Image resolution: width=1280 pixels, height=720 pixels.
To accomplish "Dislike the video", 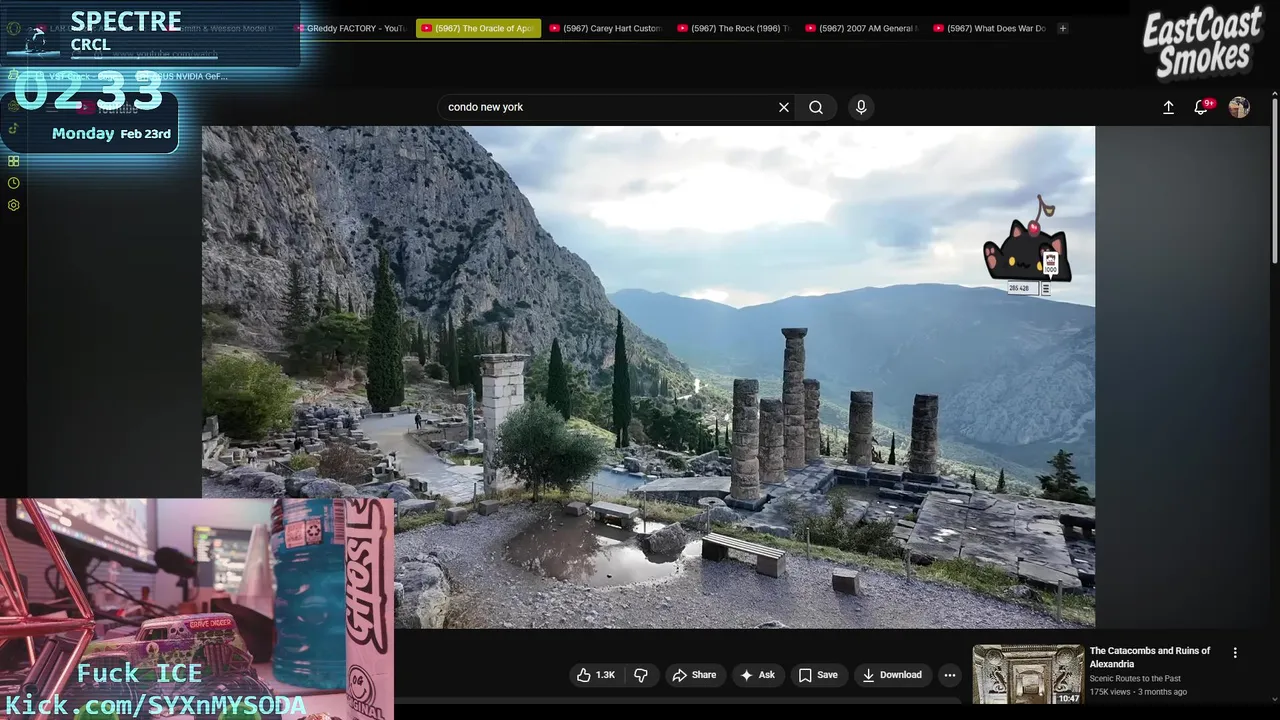I will pyautogui.click(x=641, y=675).
